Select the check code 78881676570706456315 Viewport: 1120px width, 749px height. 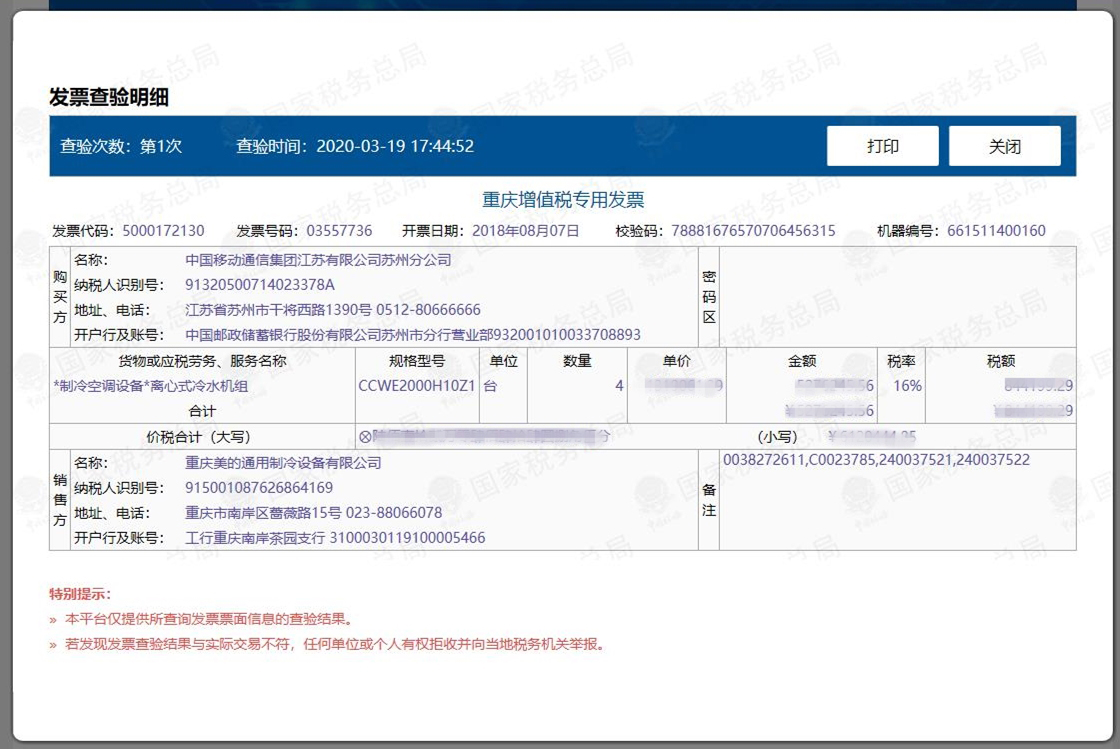pos(753,231)
